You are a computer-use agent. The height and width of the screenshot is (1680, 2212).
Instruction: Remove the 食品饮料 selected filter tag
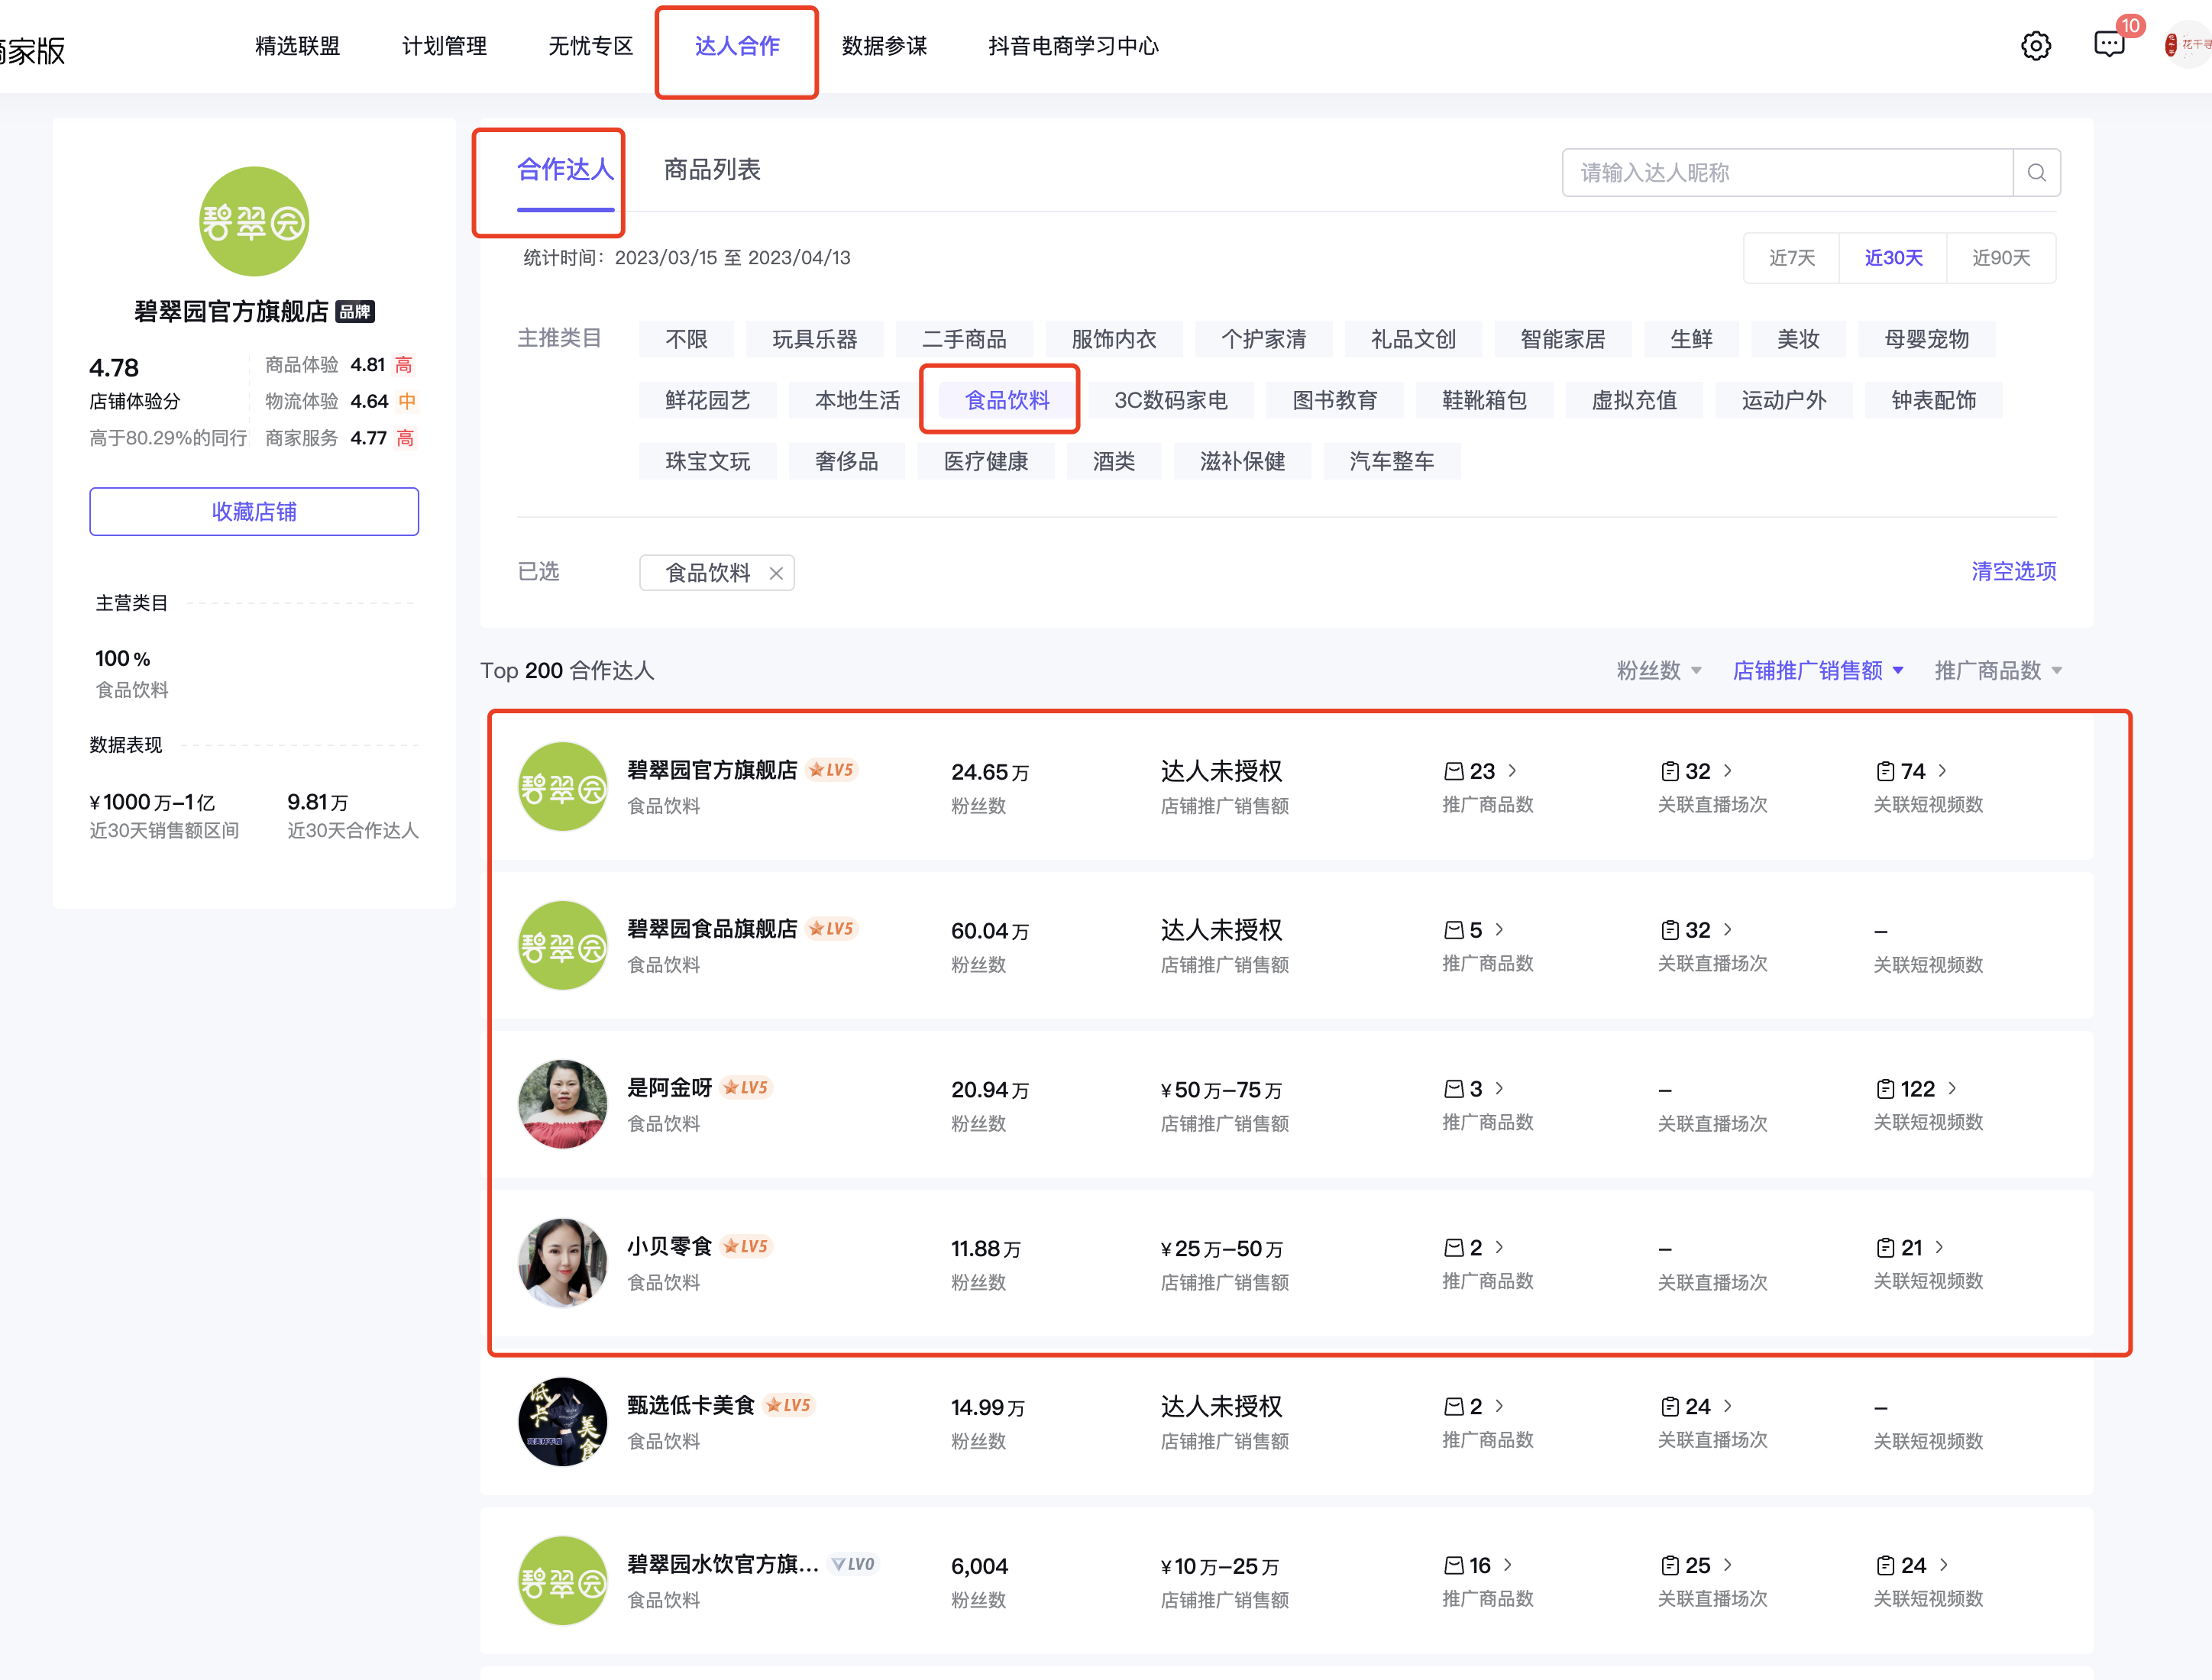tap(776, 573)
